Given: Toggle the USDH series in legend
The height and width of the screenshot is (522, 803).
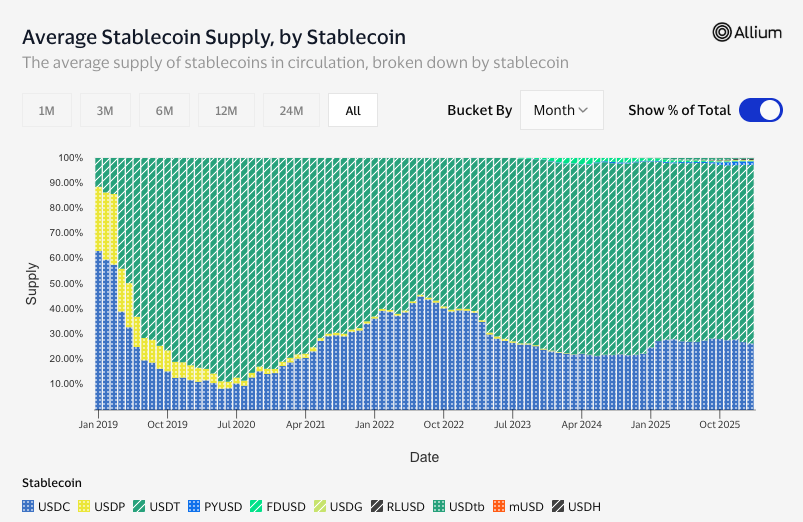Looking at the screenshot, I should [x=573, y=506].
